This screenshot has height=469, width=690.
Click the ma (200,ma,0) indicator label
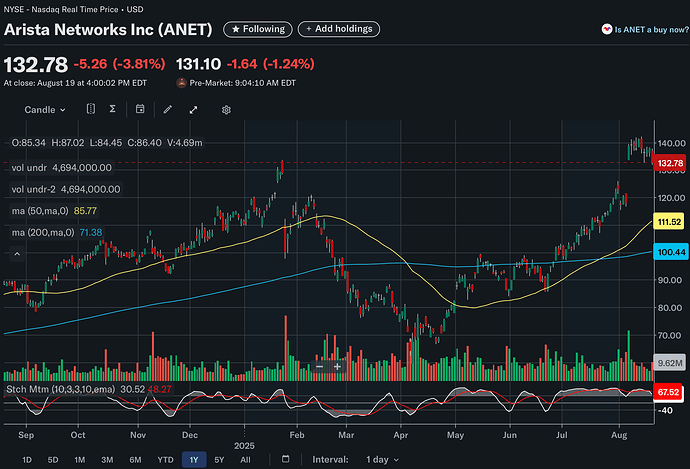point(57,232)
